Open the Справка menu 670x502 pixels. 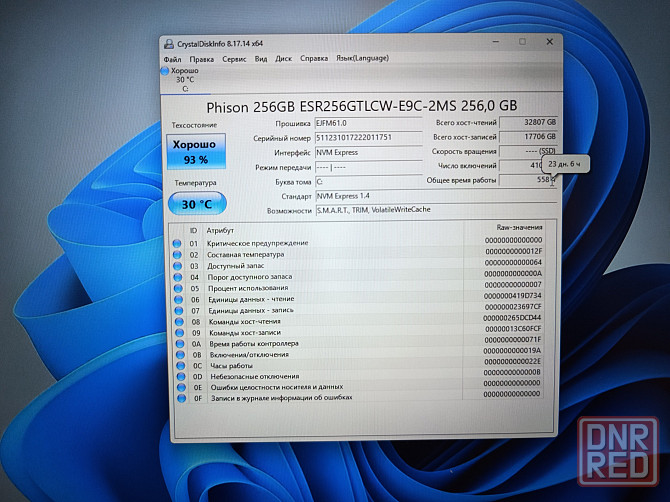(314, 58)
